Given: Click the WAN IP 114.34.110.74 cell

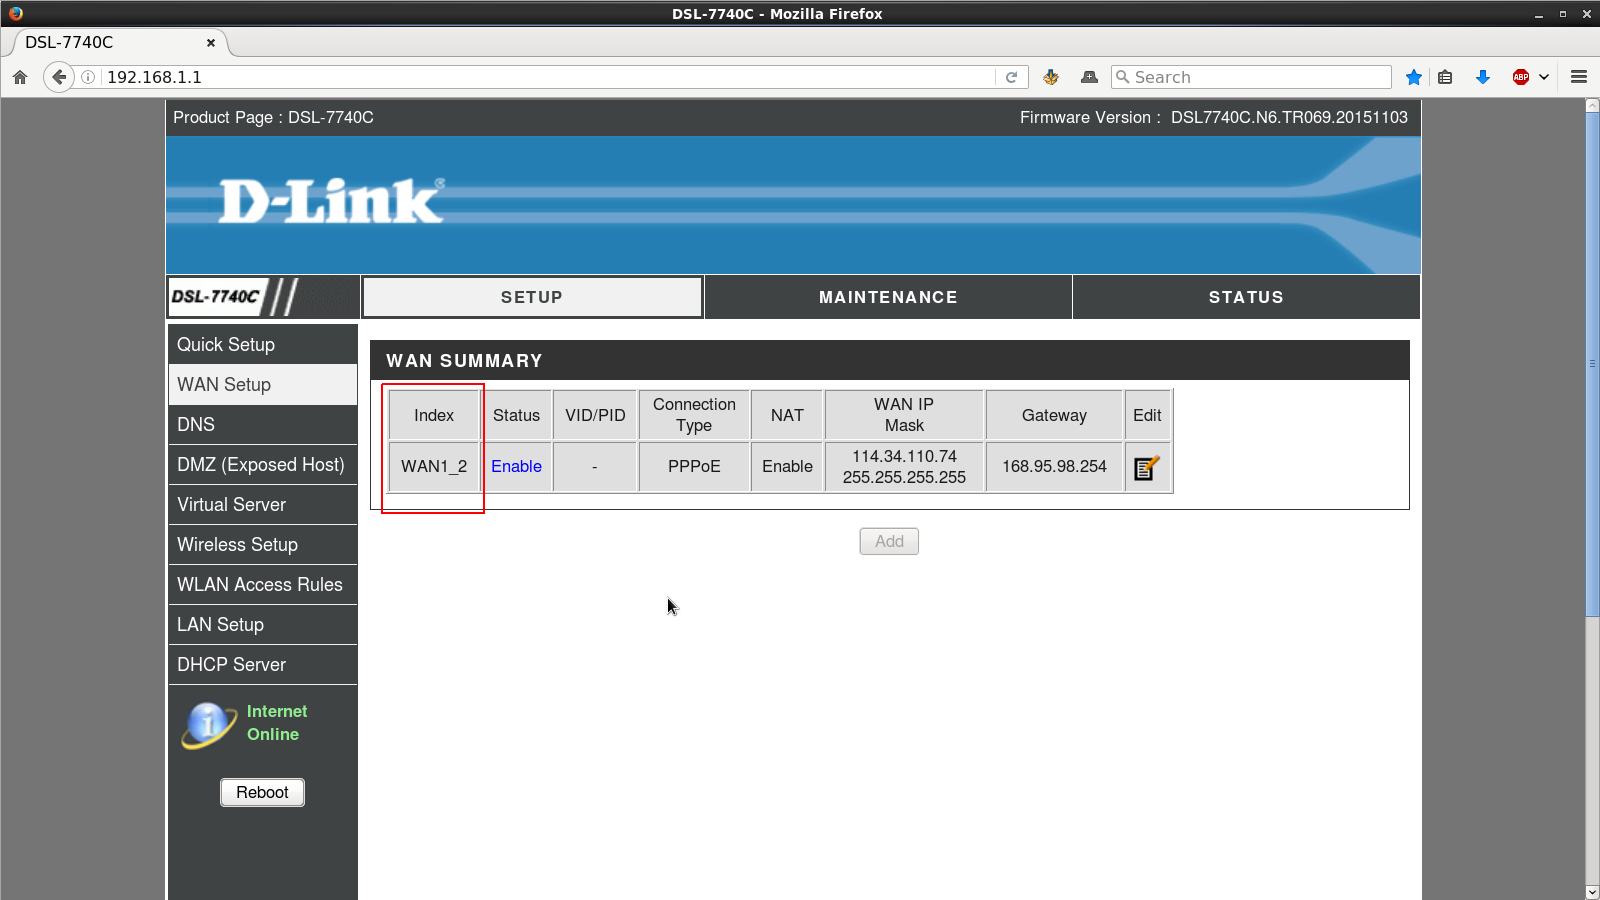Looking at the screenshot, I should click(904, 466).
